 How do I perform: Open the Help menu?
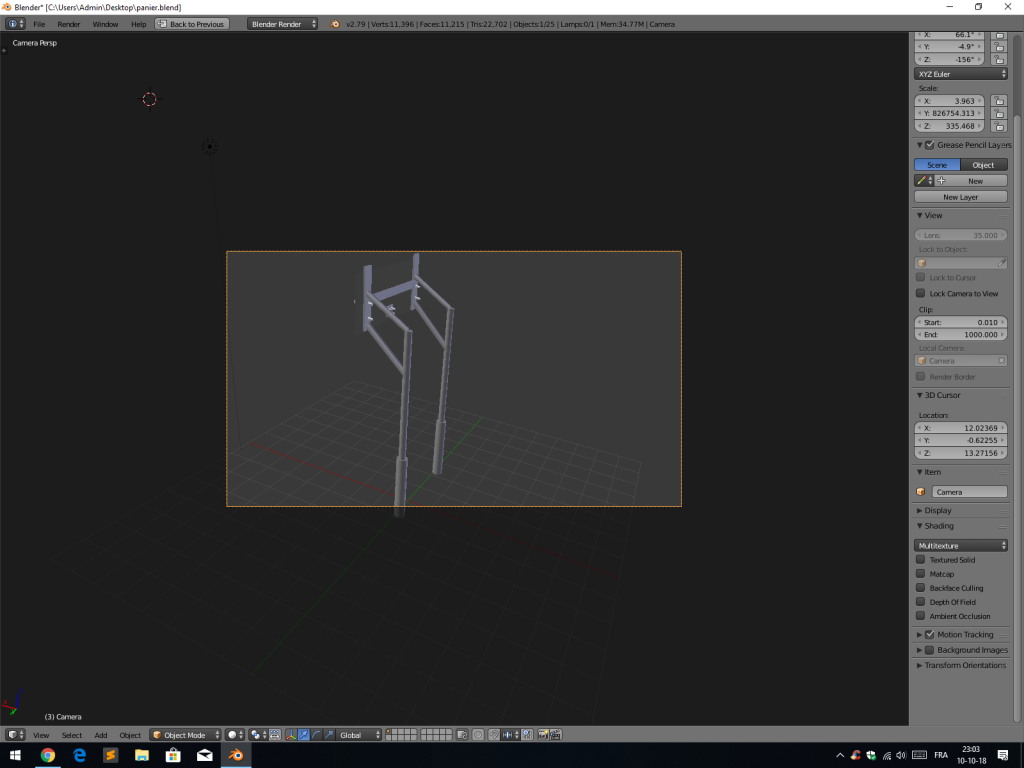click(x=138, y=24)
